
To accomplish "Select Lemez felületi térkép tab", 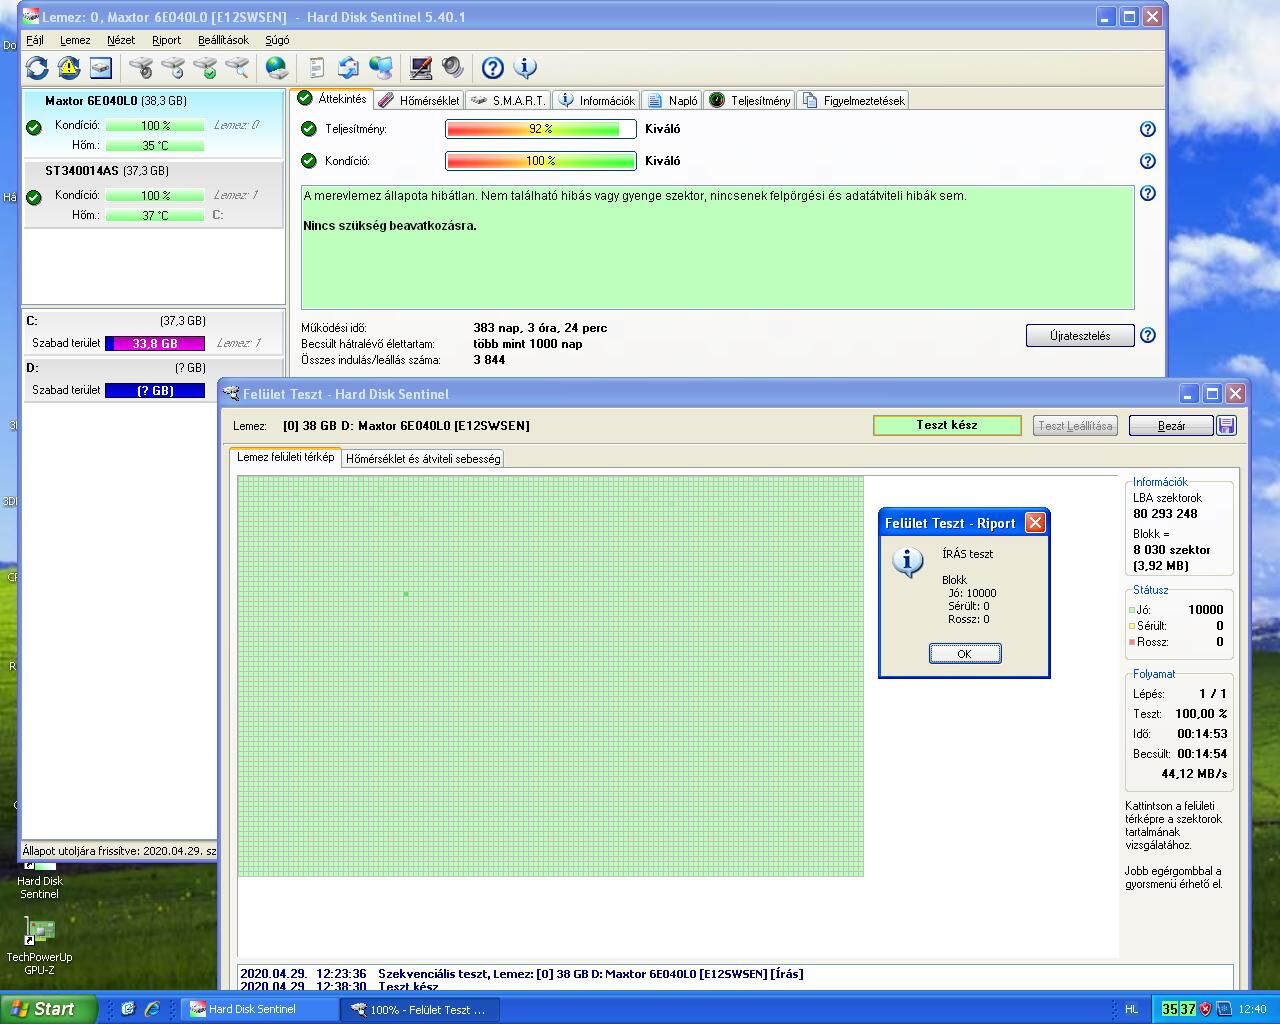I will [285, 457].
